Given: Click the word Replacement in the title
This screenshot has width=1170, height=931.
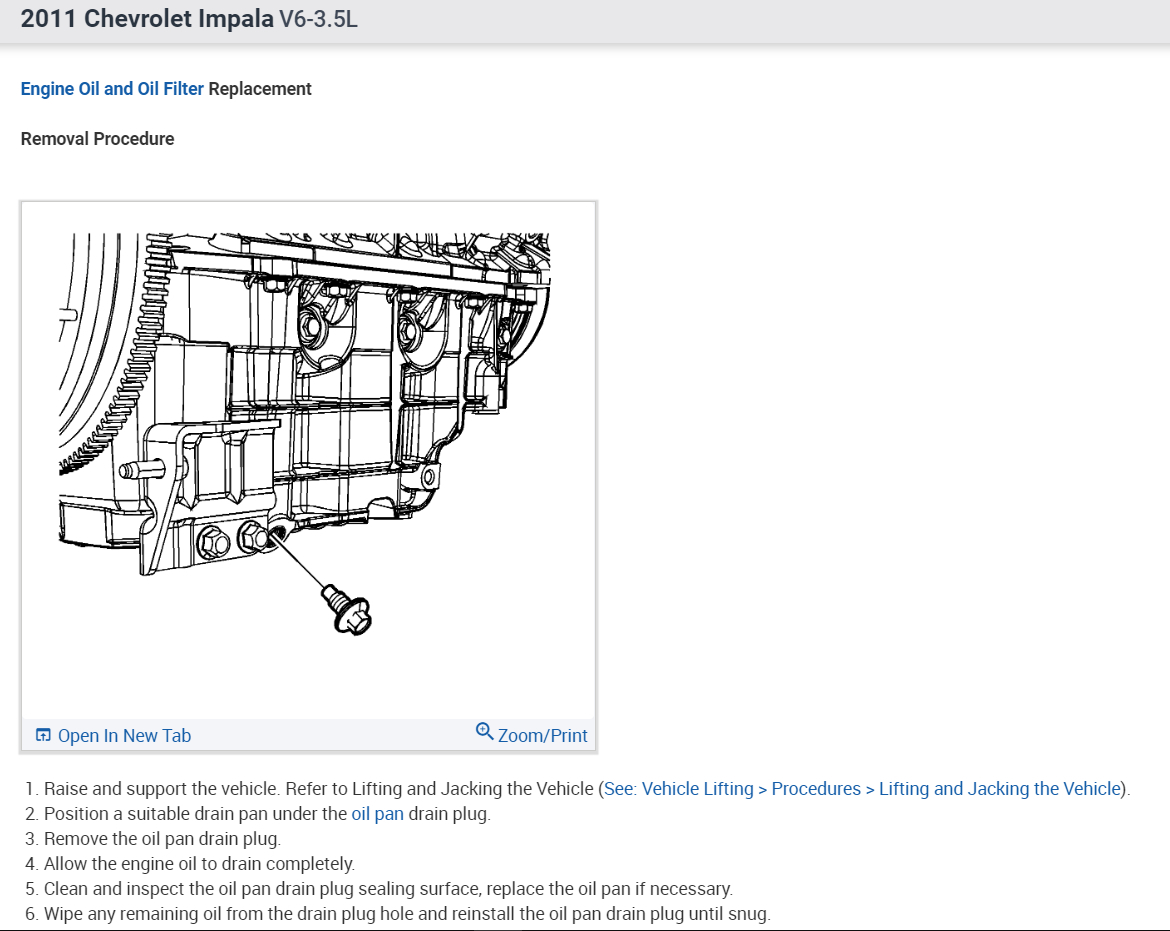Looking at the screenshot, I should coord(260,89).
